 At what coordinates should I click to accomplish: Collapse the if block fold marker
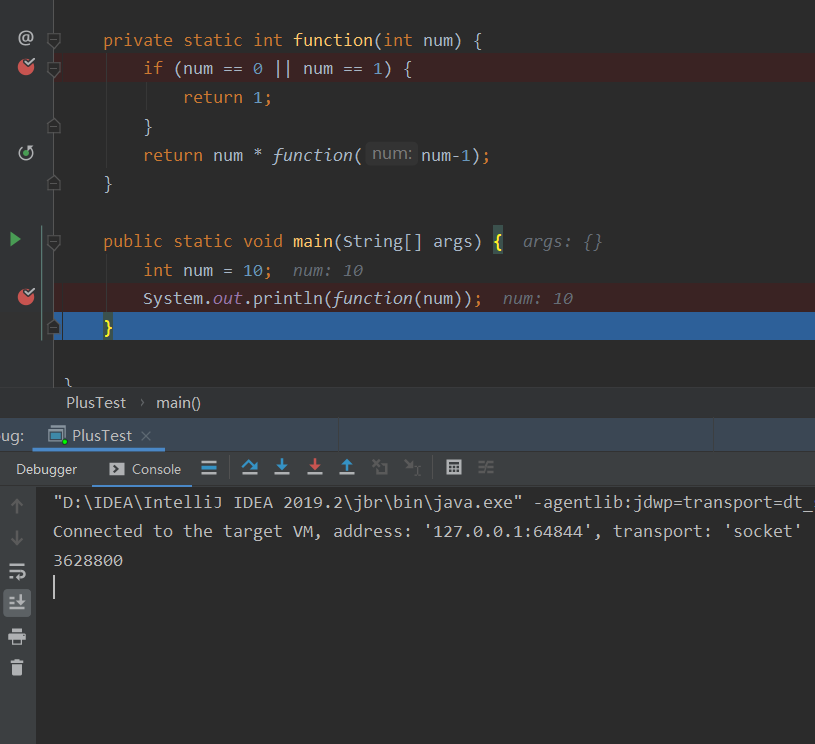click(x=54, y=68)
